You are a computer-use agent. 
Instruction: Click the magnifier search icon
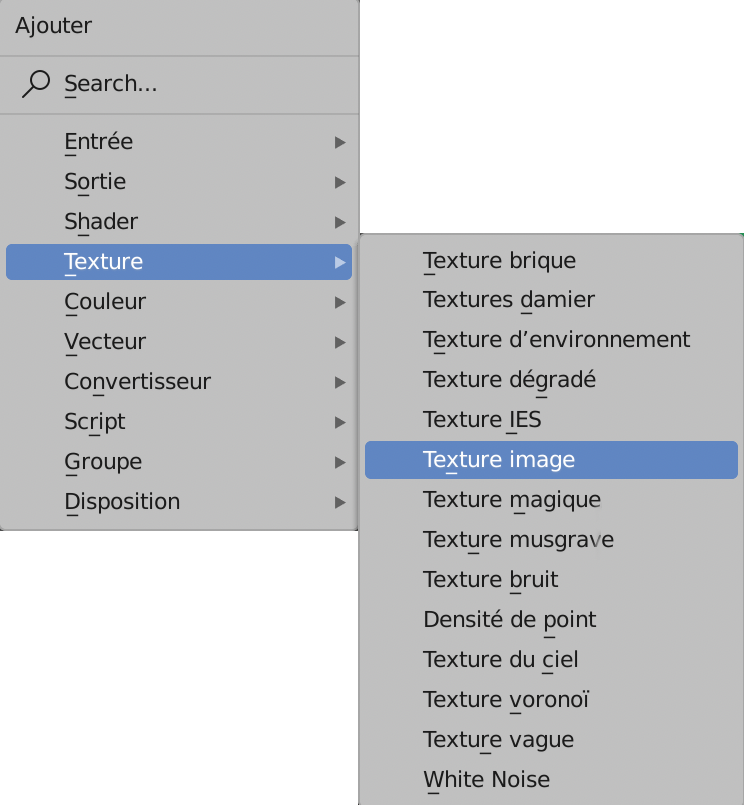(x=36, y=84)
